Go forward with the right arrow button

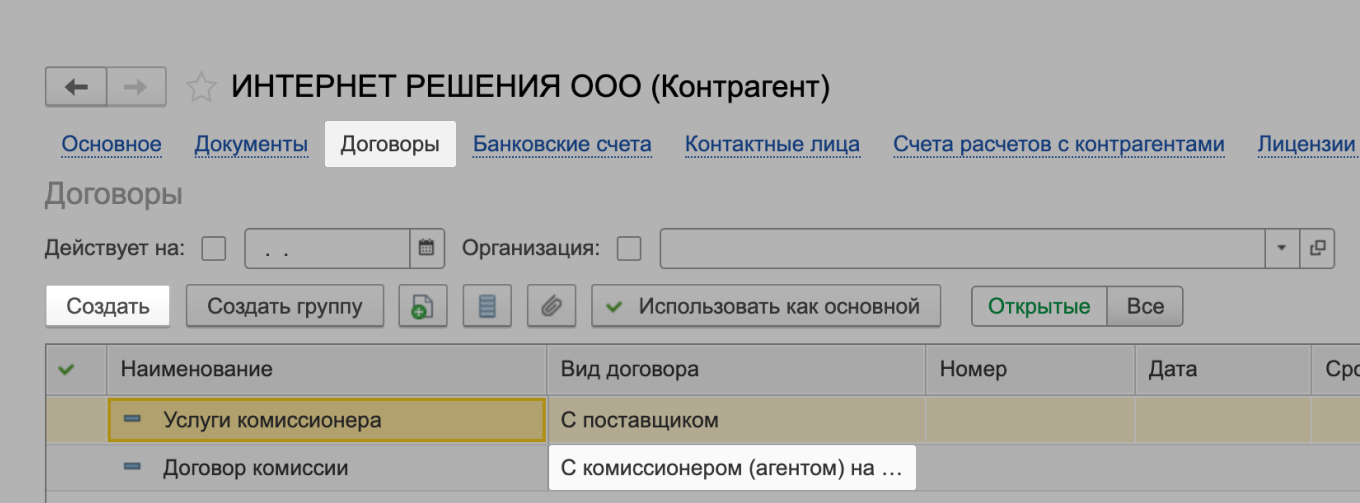136,87
